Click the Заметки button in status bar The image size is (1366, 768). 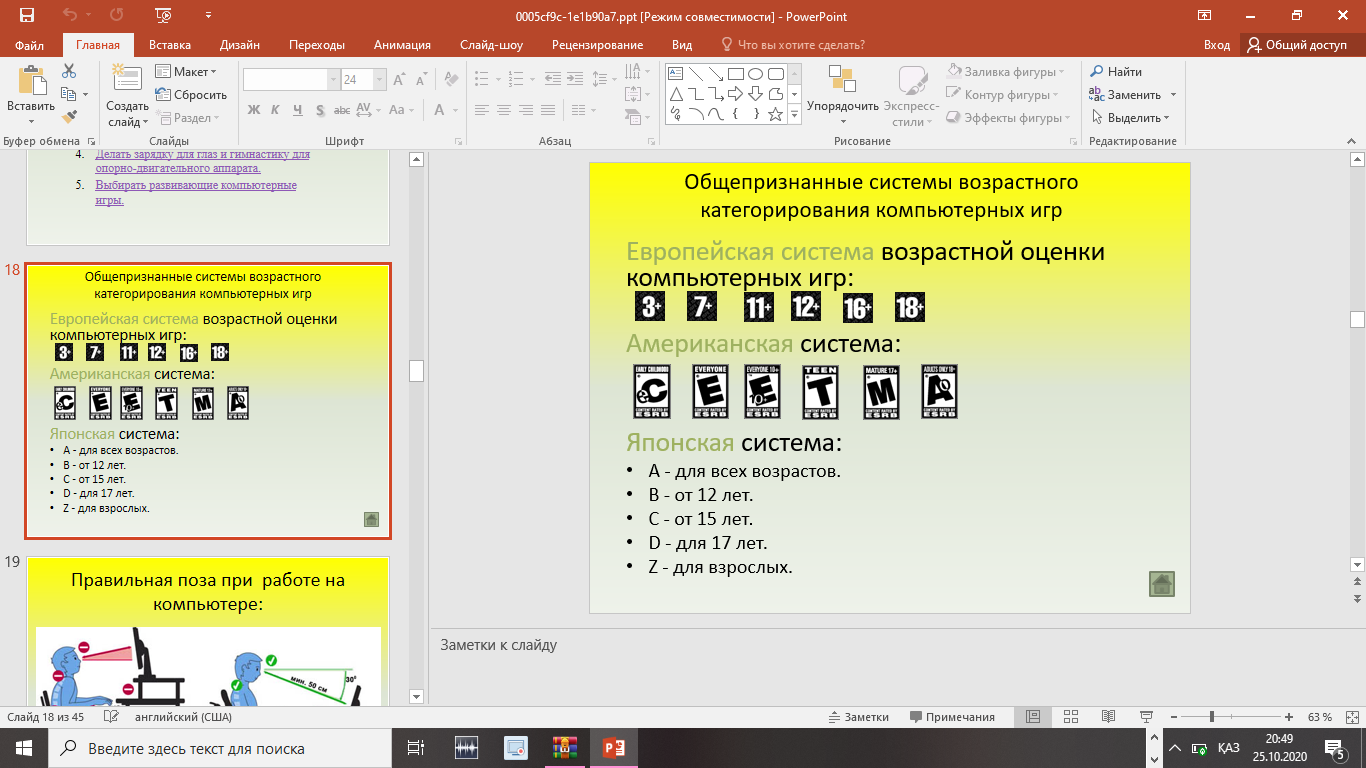point(858,717)
